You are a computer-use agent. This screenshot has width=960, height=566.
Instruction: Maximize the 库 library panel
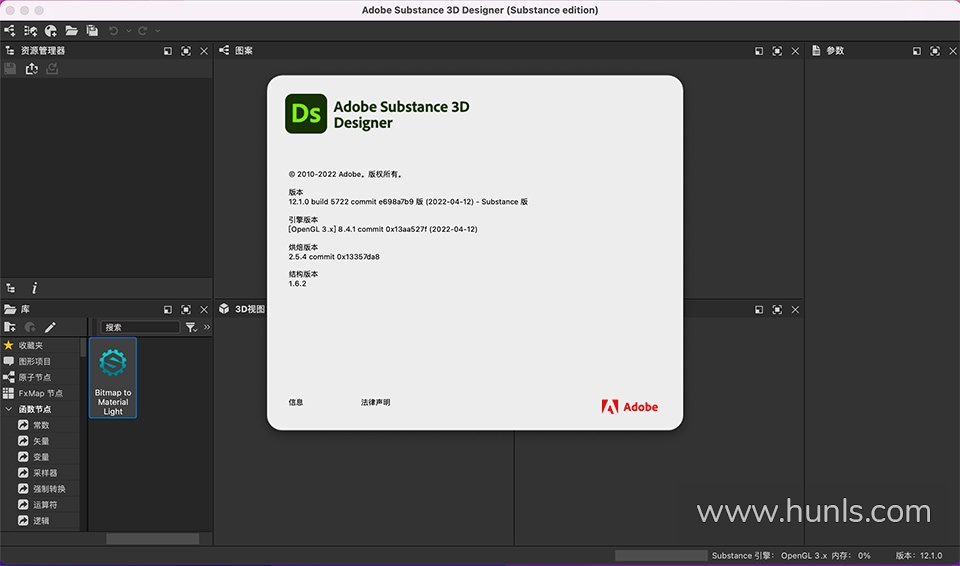pyautogui.click(x=186, y=310)
